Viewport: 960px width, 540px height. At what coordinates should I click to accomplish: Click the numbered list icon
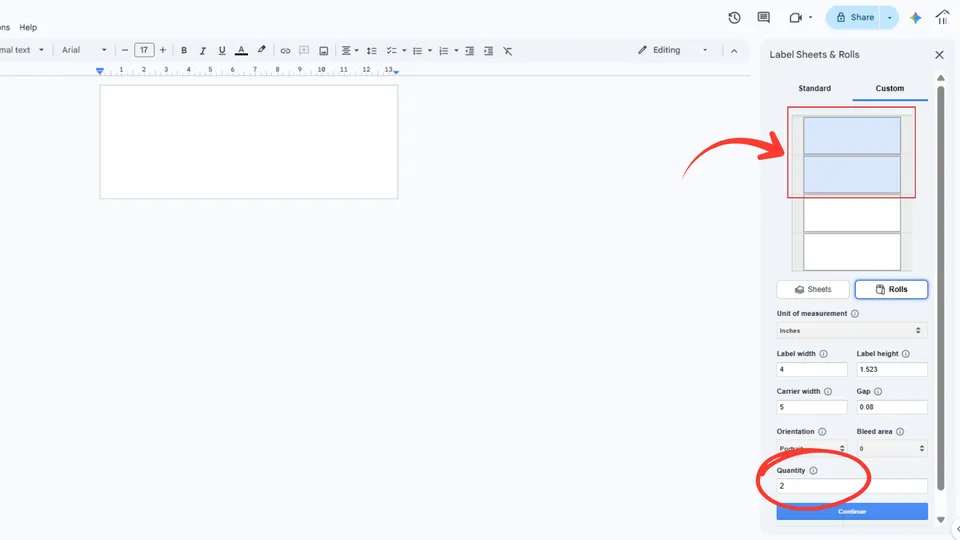pos(444,51)
